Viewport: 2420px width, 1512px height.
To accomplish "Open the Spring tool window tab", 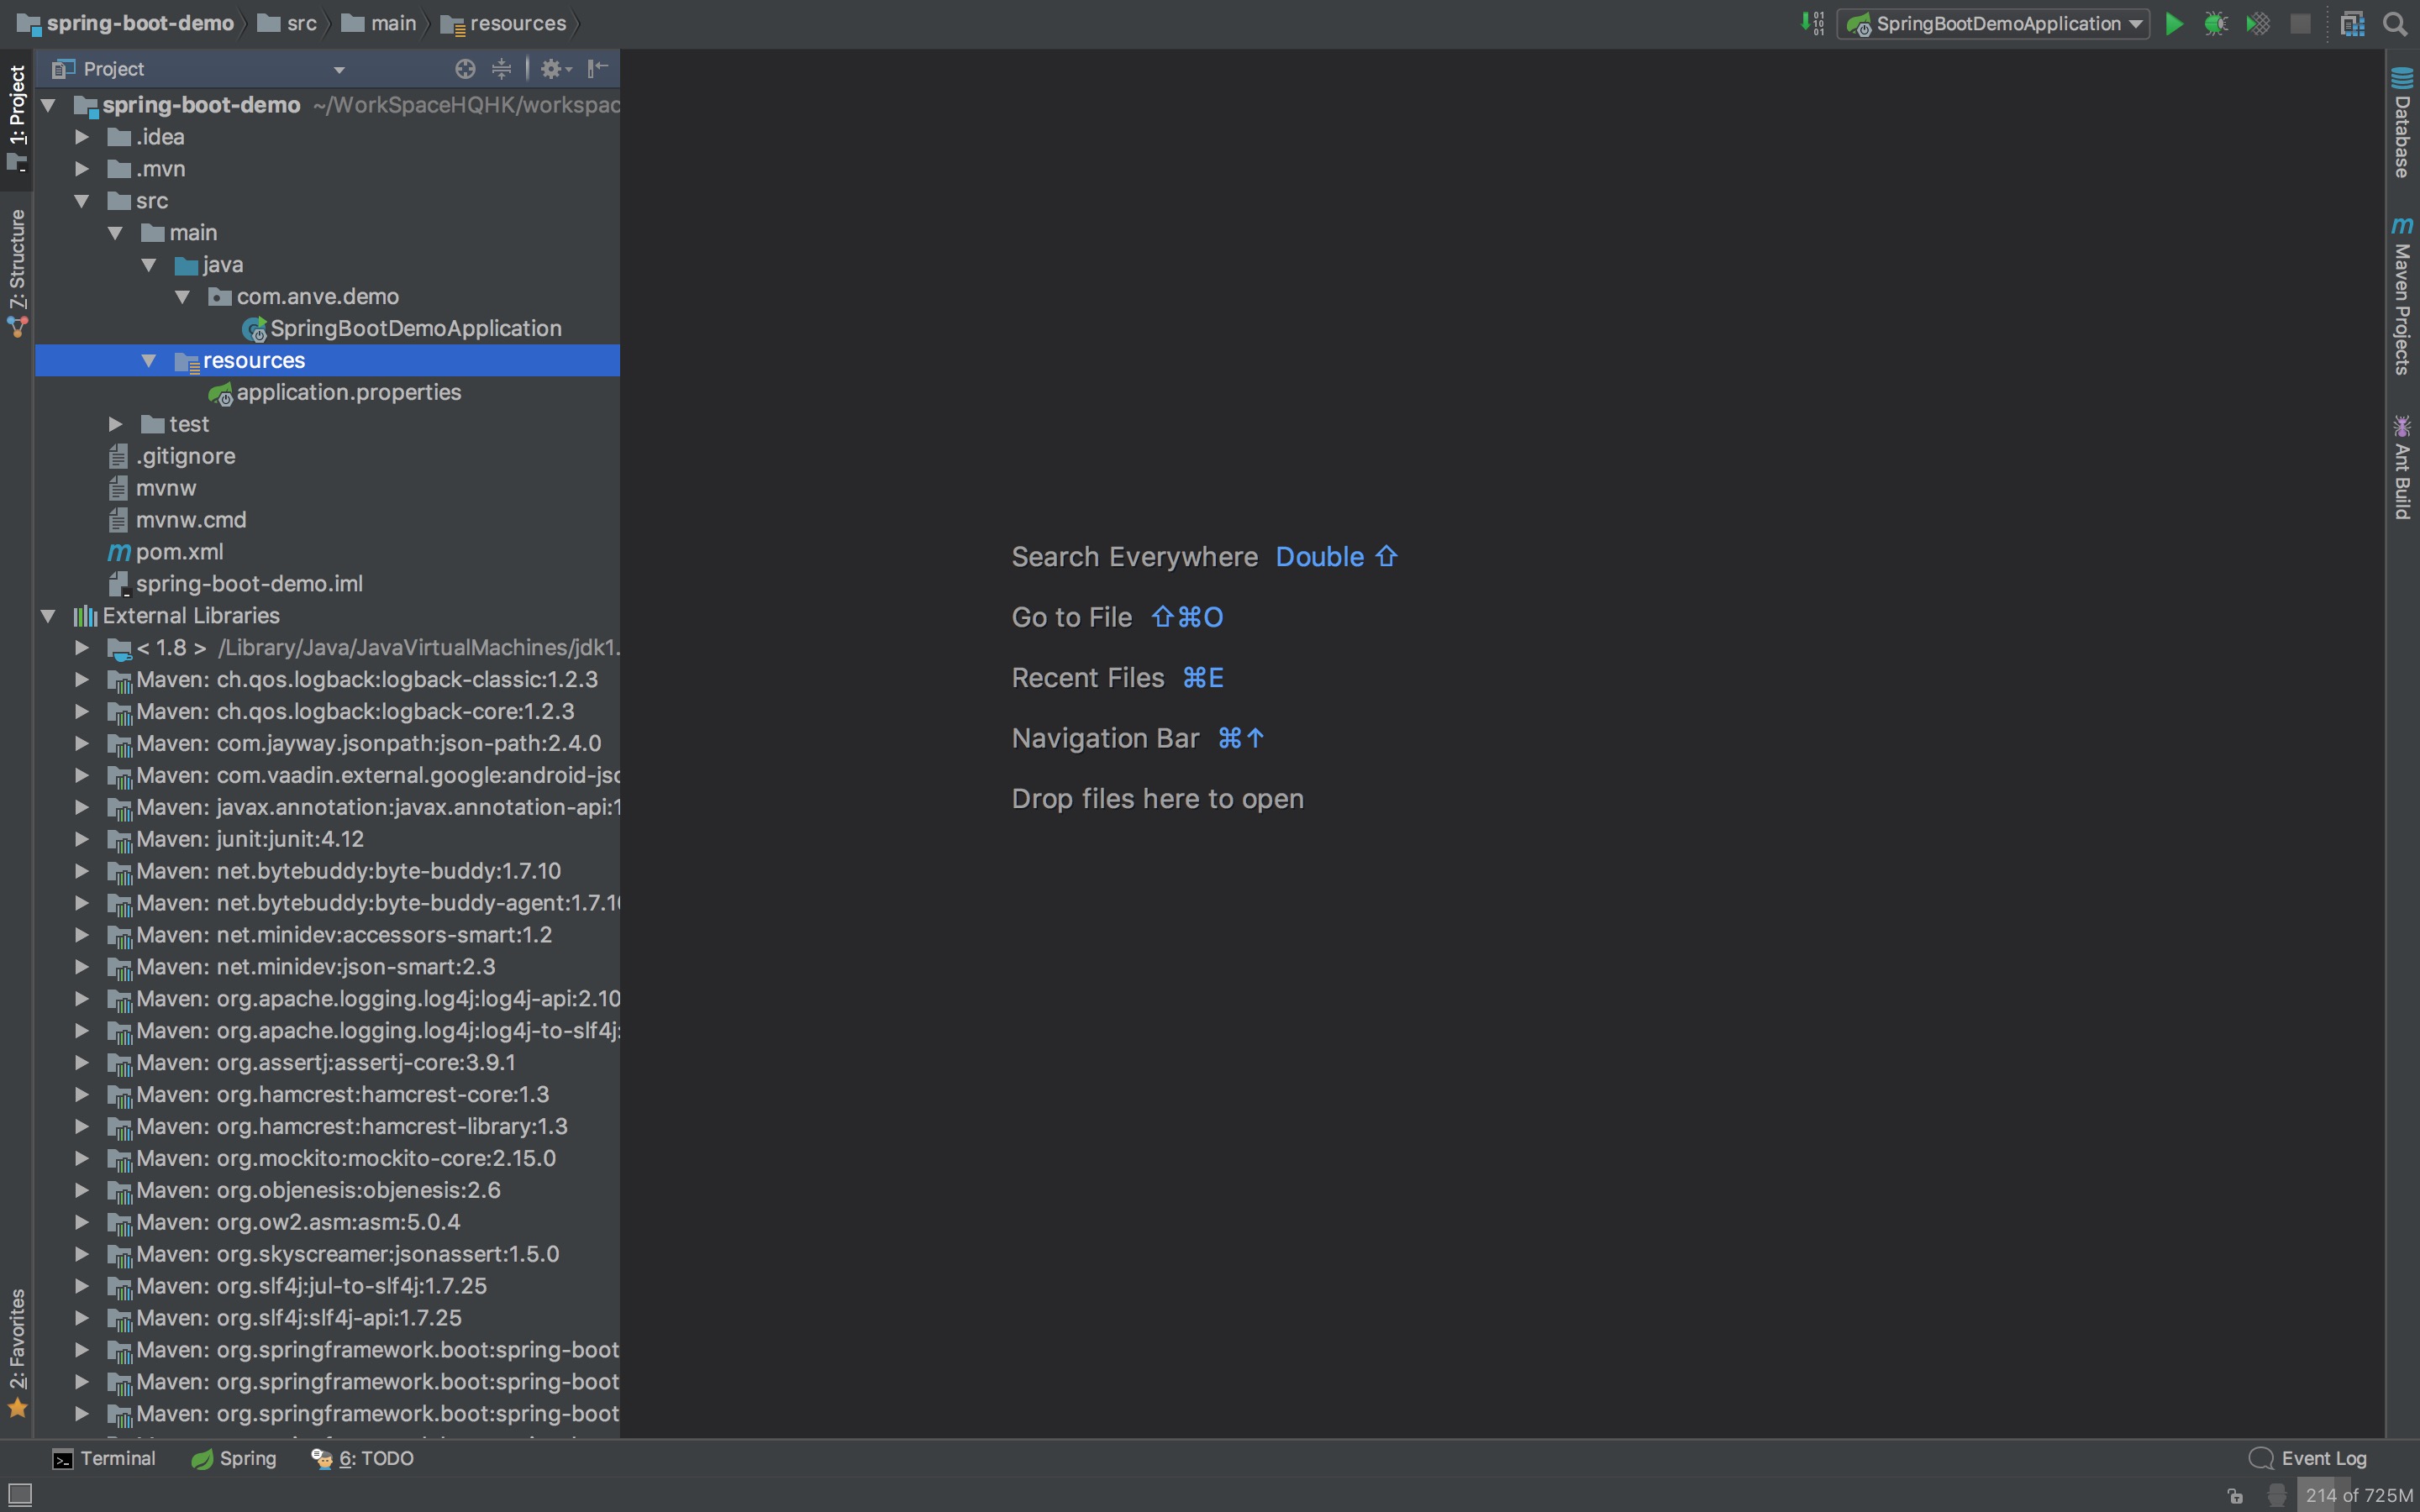I will (x=234, y=1459).
